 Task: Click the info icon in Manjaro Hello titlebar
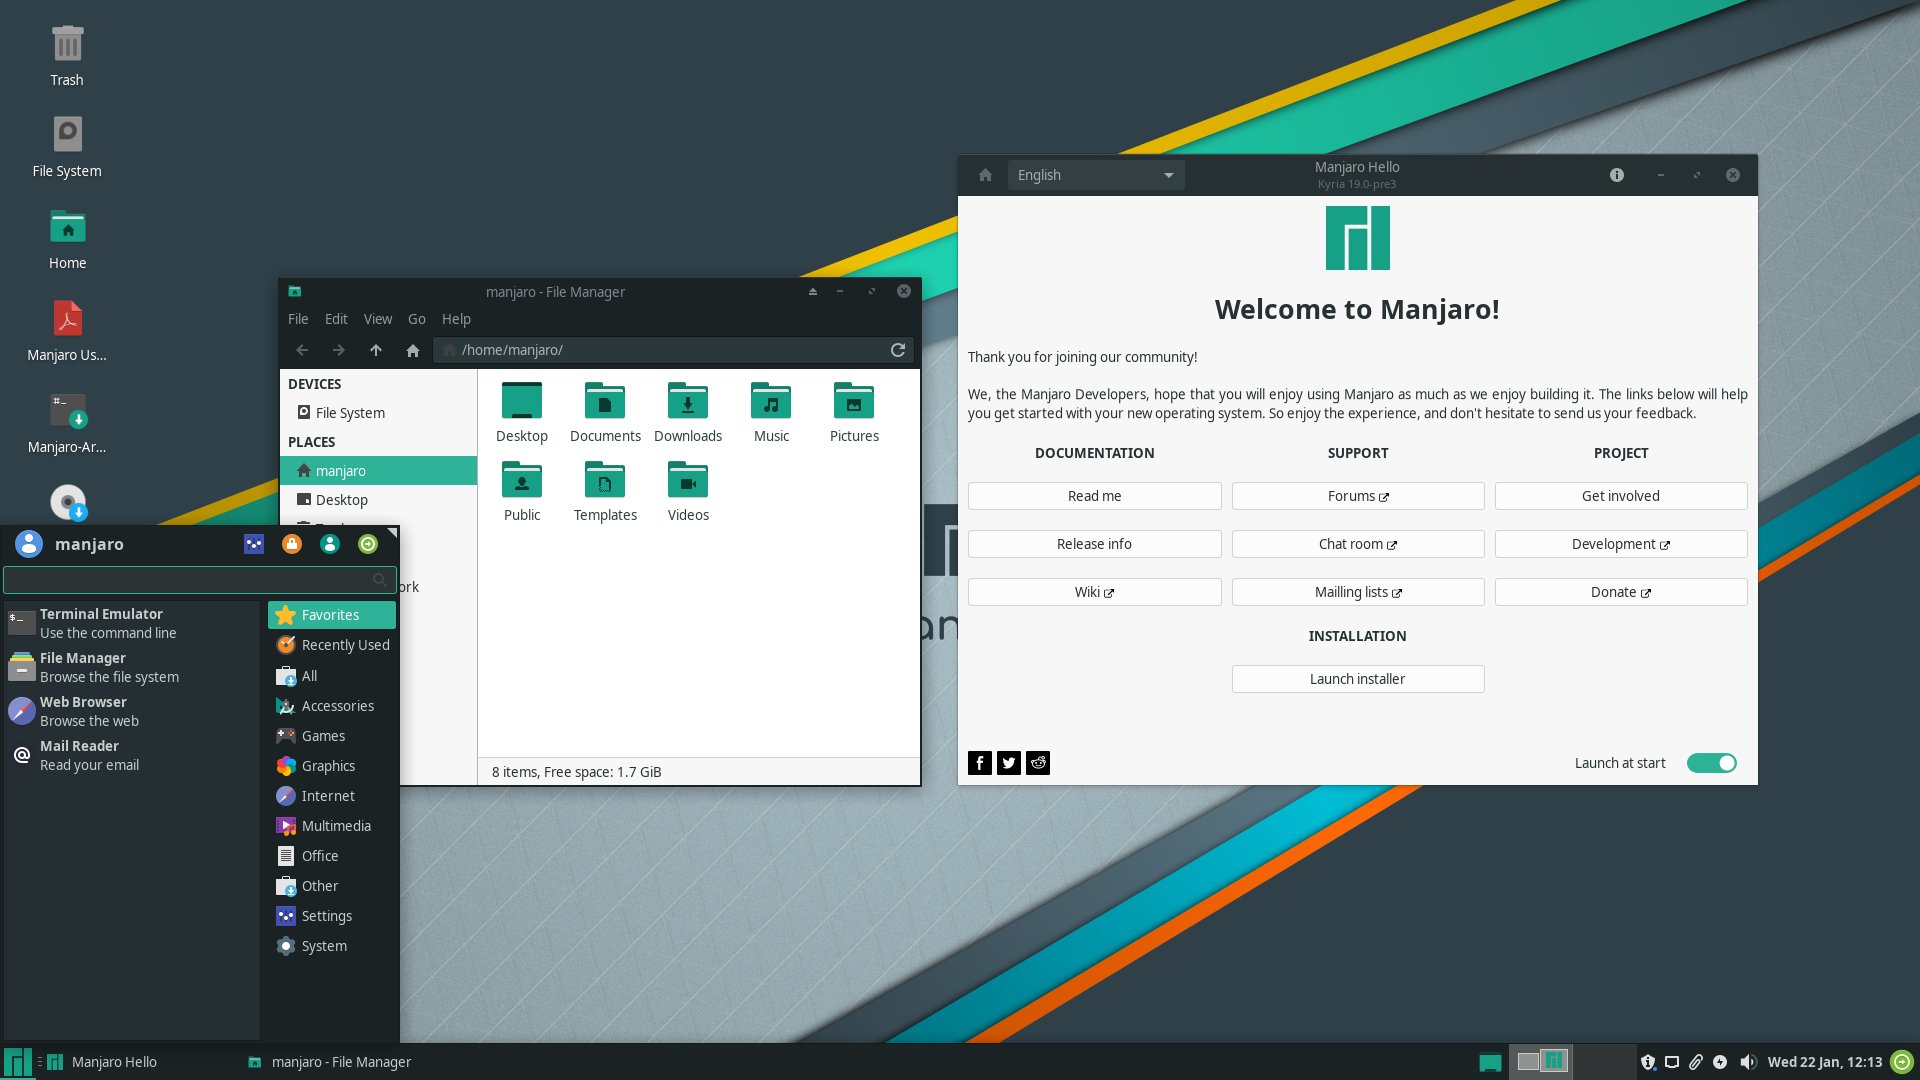1616,174
